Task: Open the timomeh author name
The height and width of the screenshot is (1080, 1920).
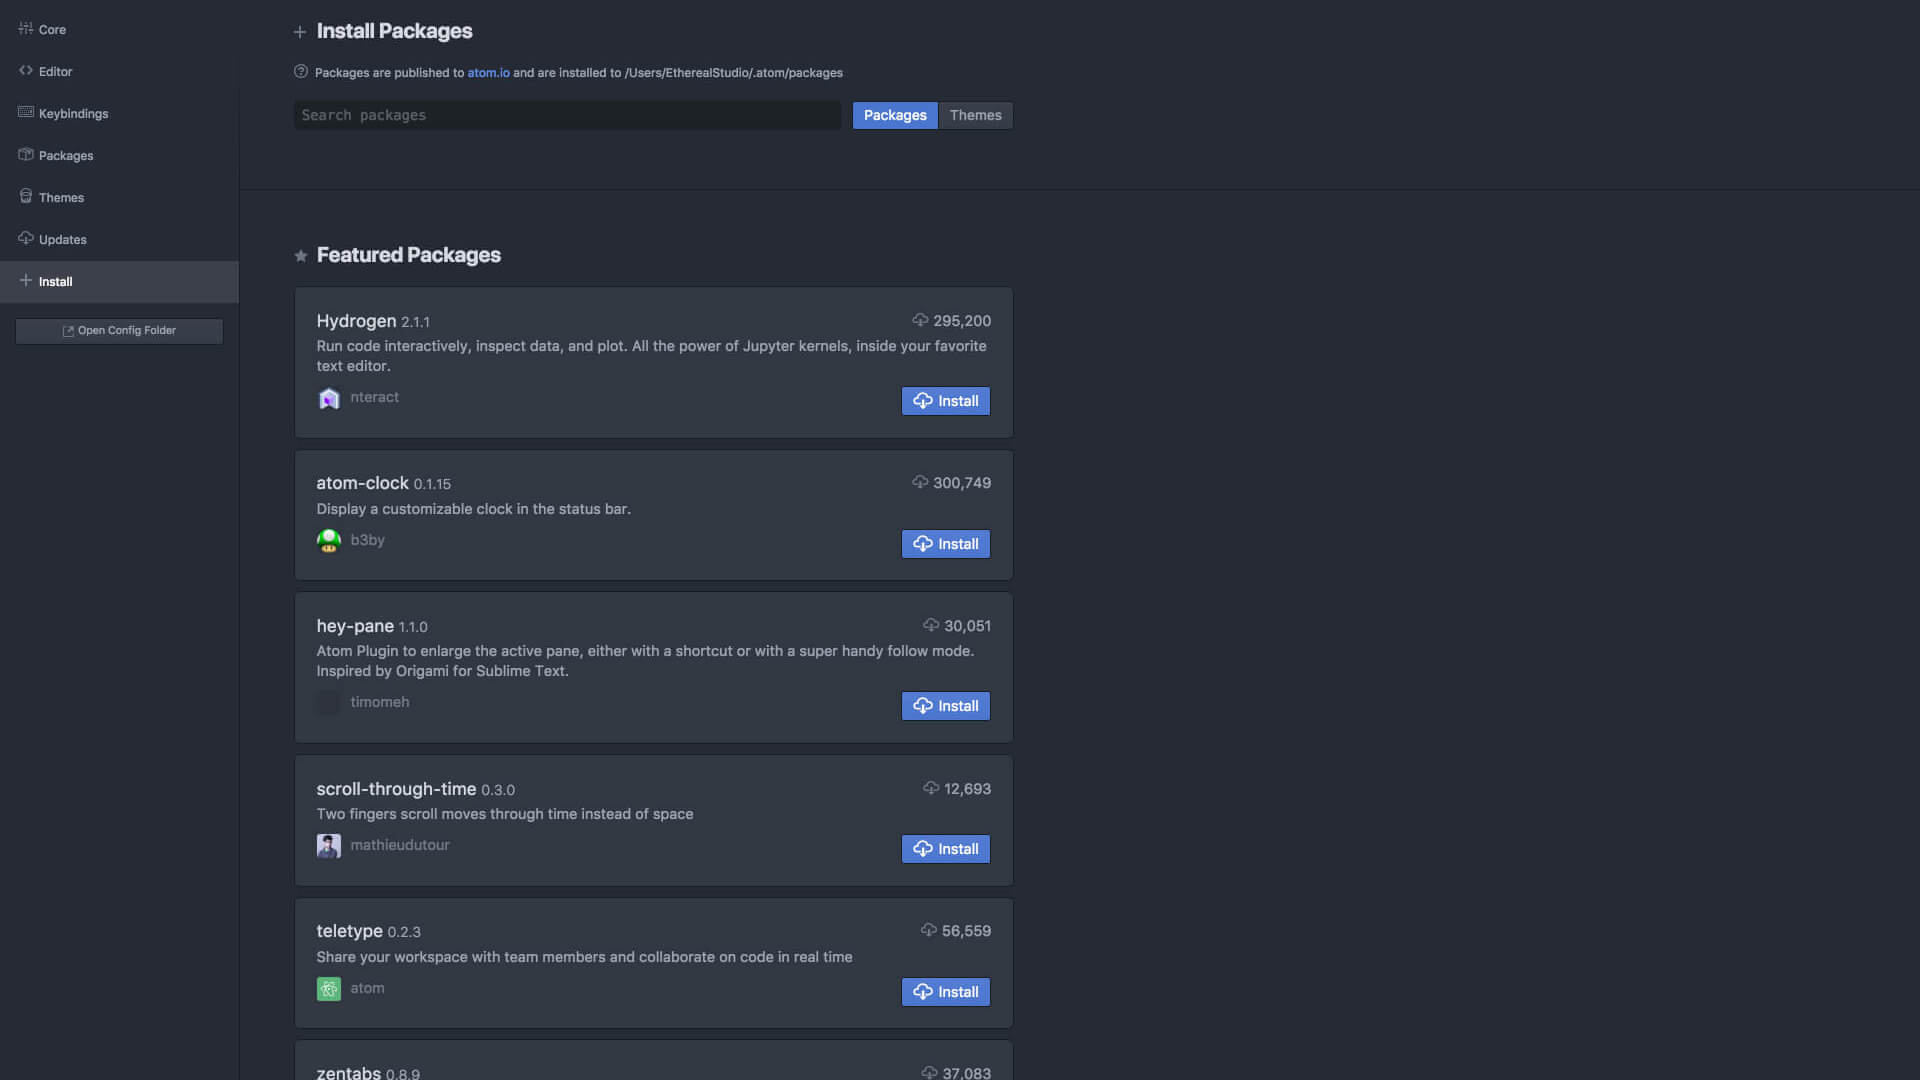Action: click(379, 702)
